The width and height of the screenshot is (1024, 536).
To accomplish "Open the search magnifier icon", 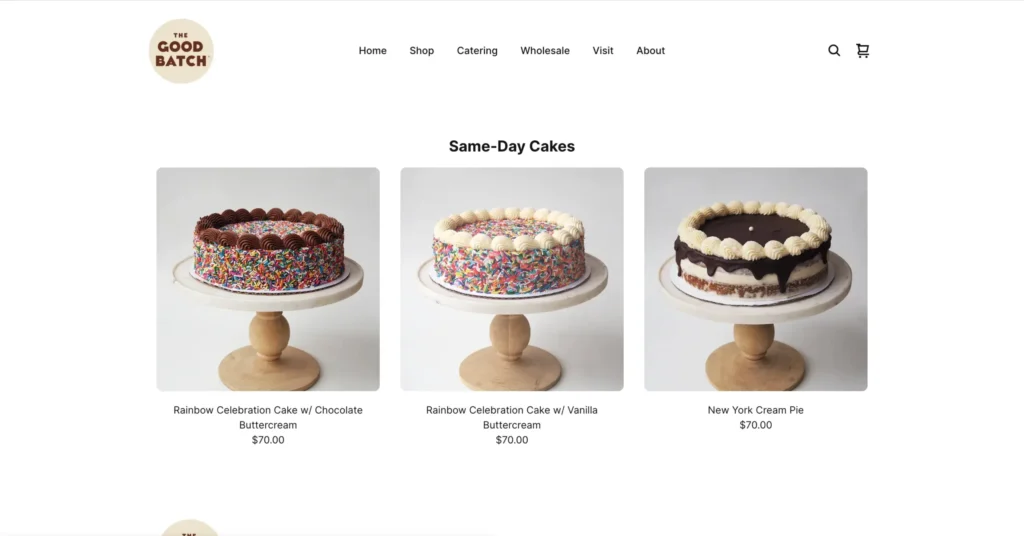I will coord(834,50).
